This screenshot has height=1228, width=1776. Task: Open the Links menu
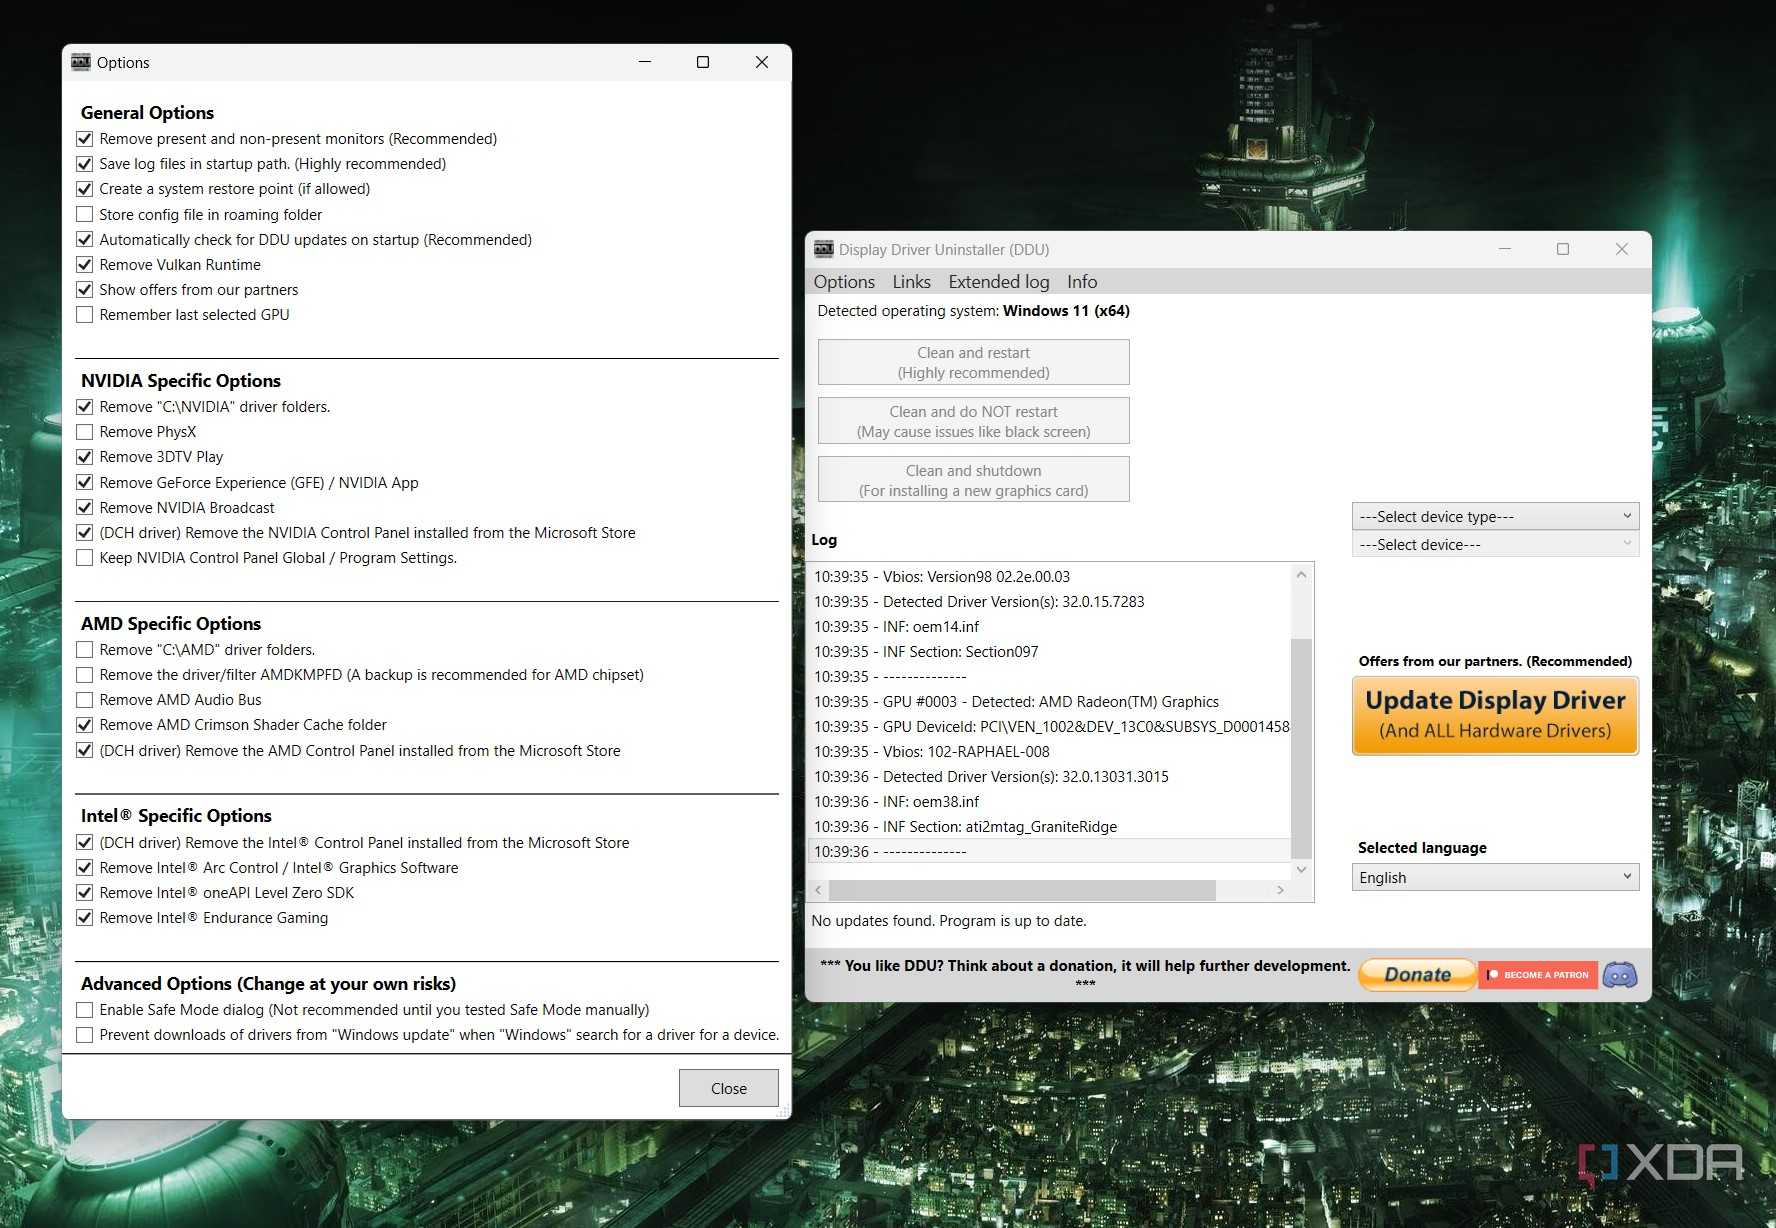[911, 282]
